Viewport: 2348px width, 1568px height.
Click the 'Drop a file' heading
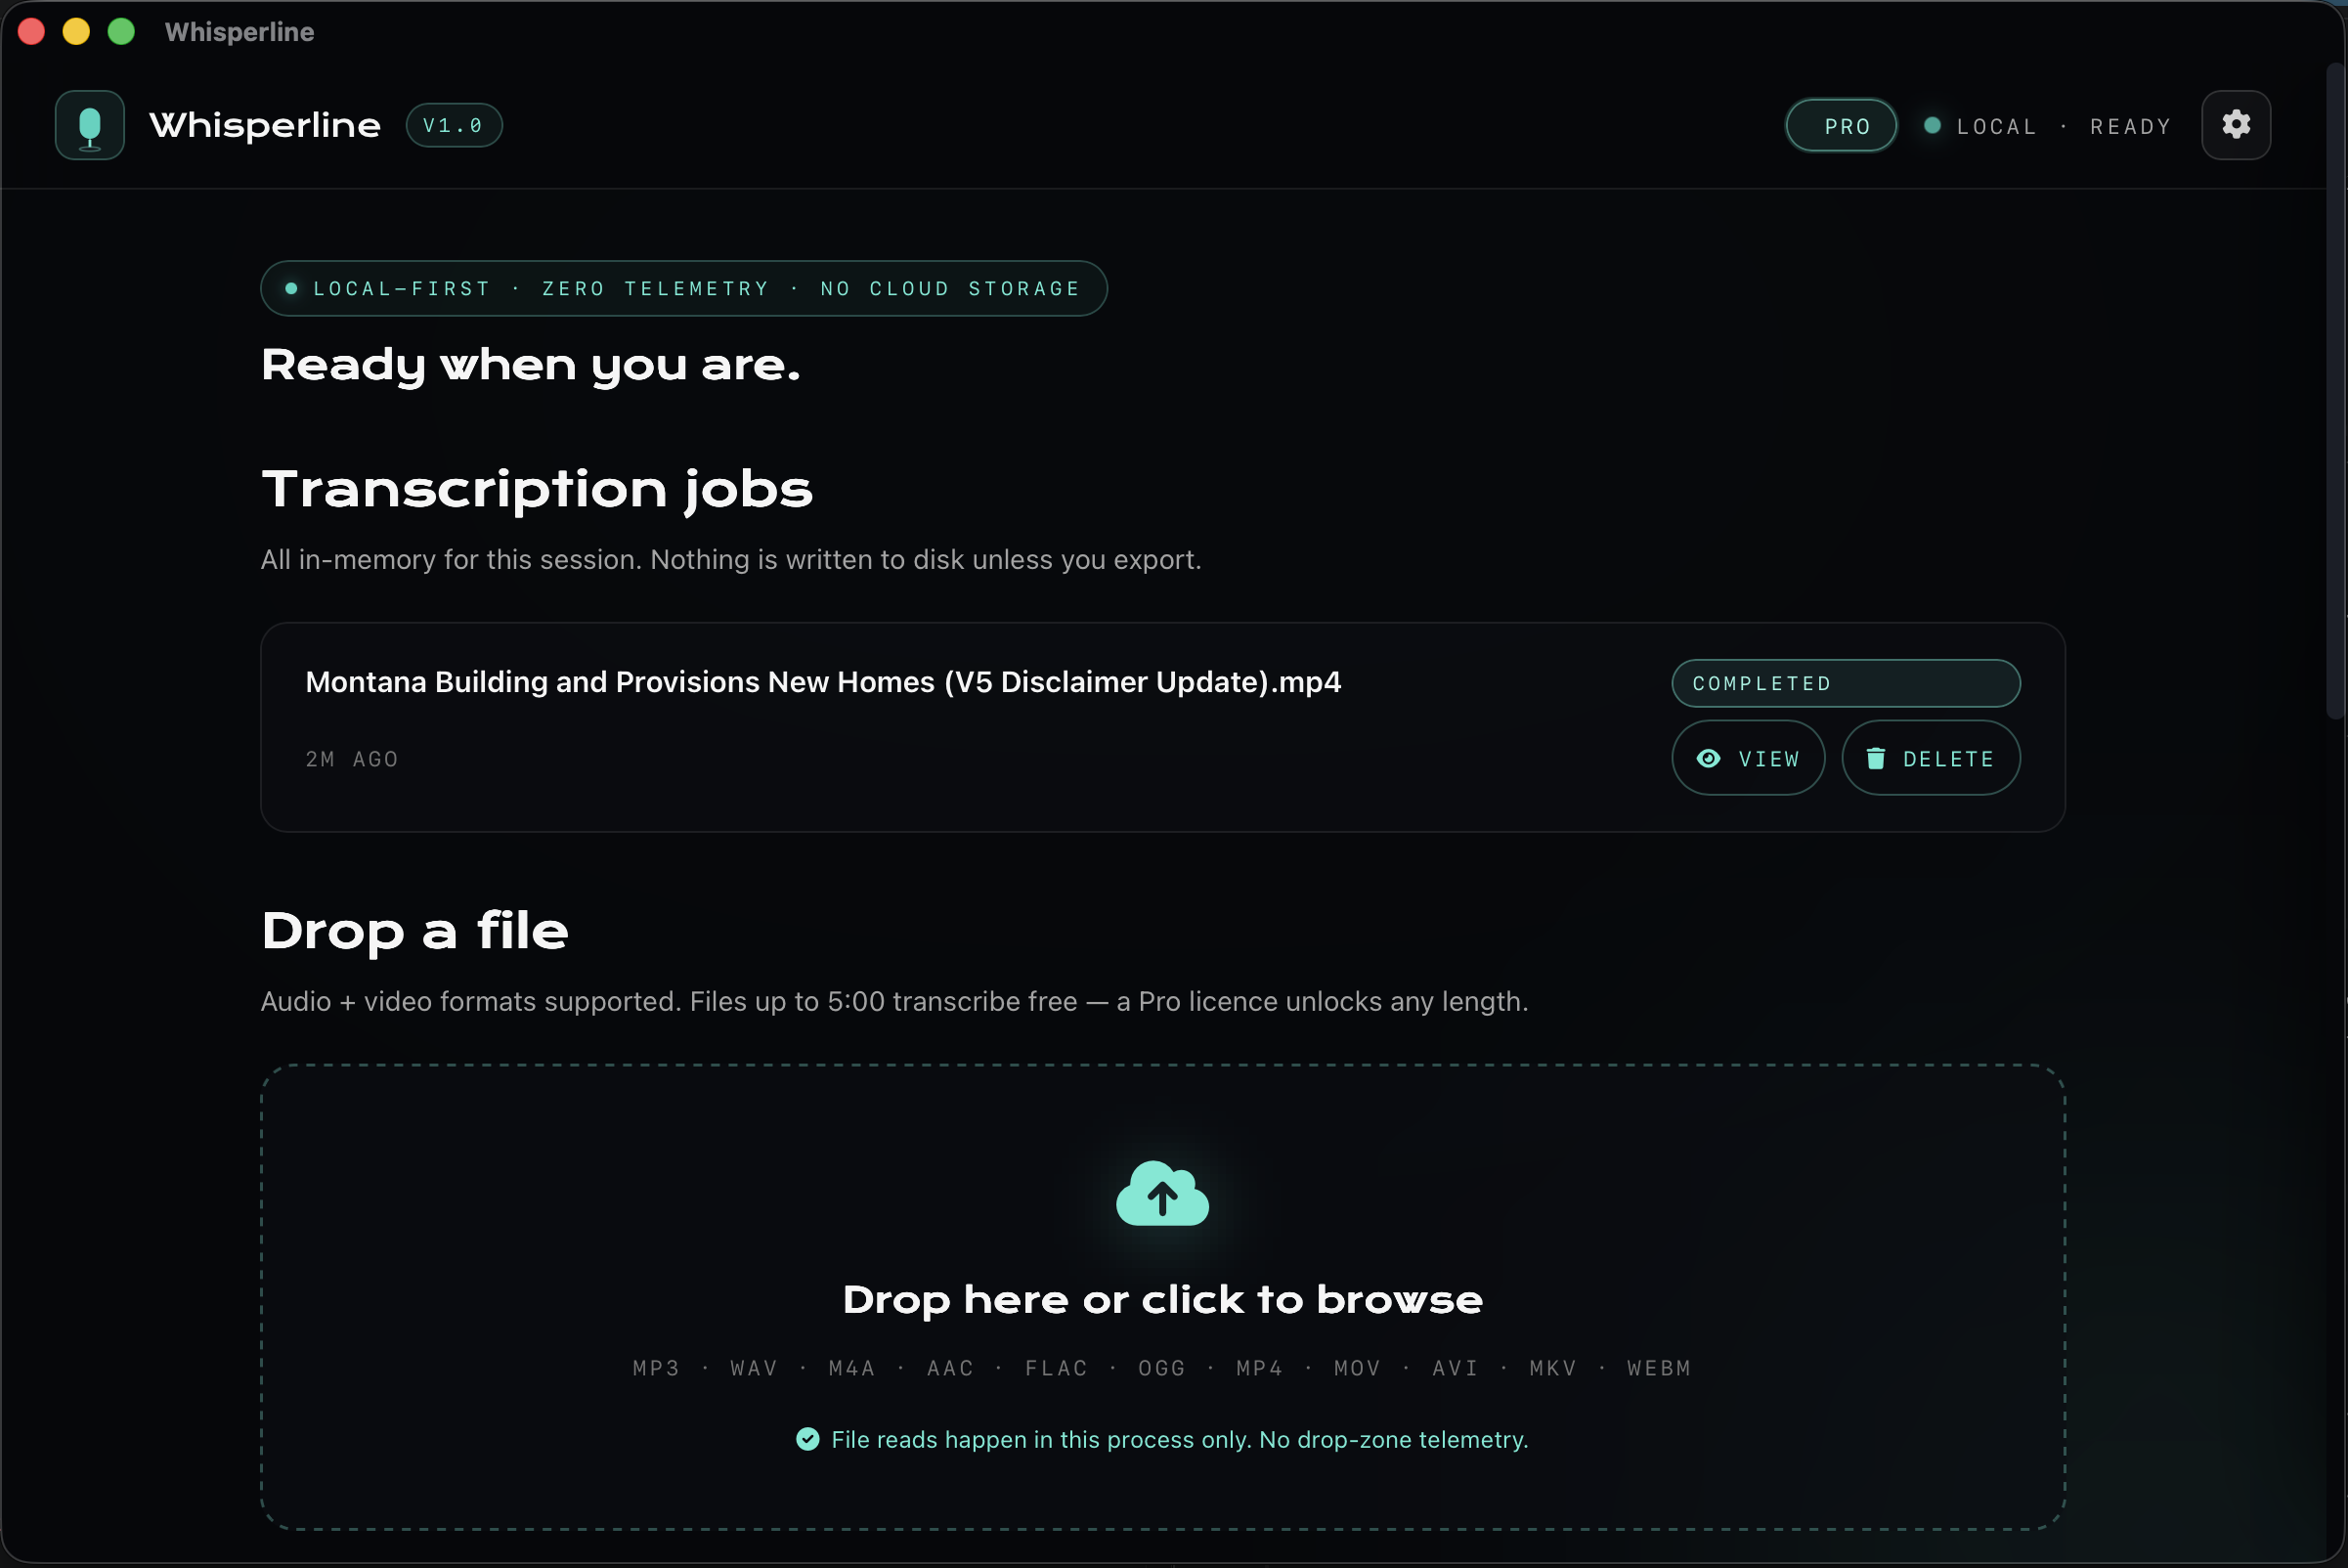click(414, 931)
